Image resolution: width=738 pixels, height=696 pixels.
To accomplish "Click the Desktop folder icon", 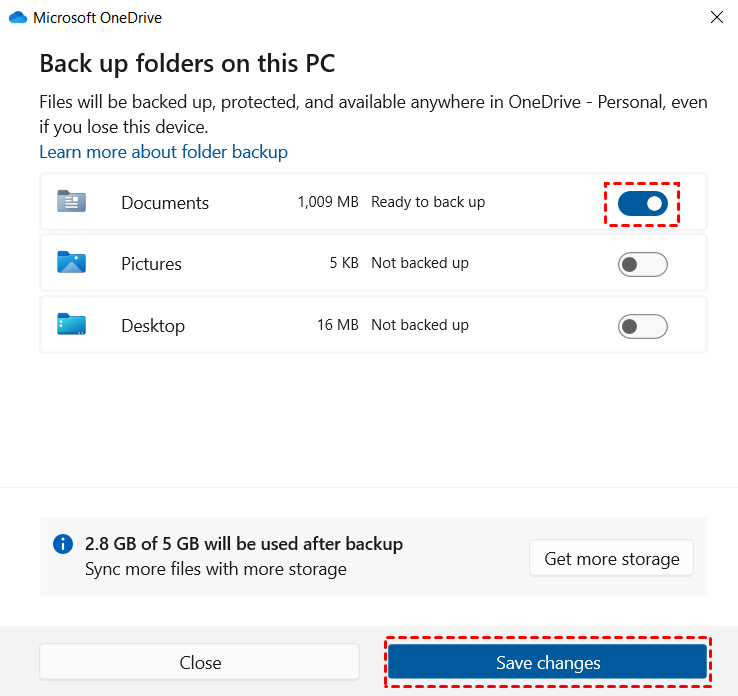I will pyautogui.click(x=71, y=325).
